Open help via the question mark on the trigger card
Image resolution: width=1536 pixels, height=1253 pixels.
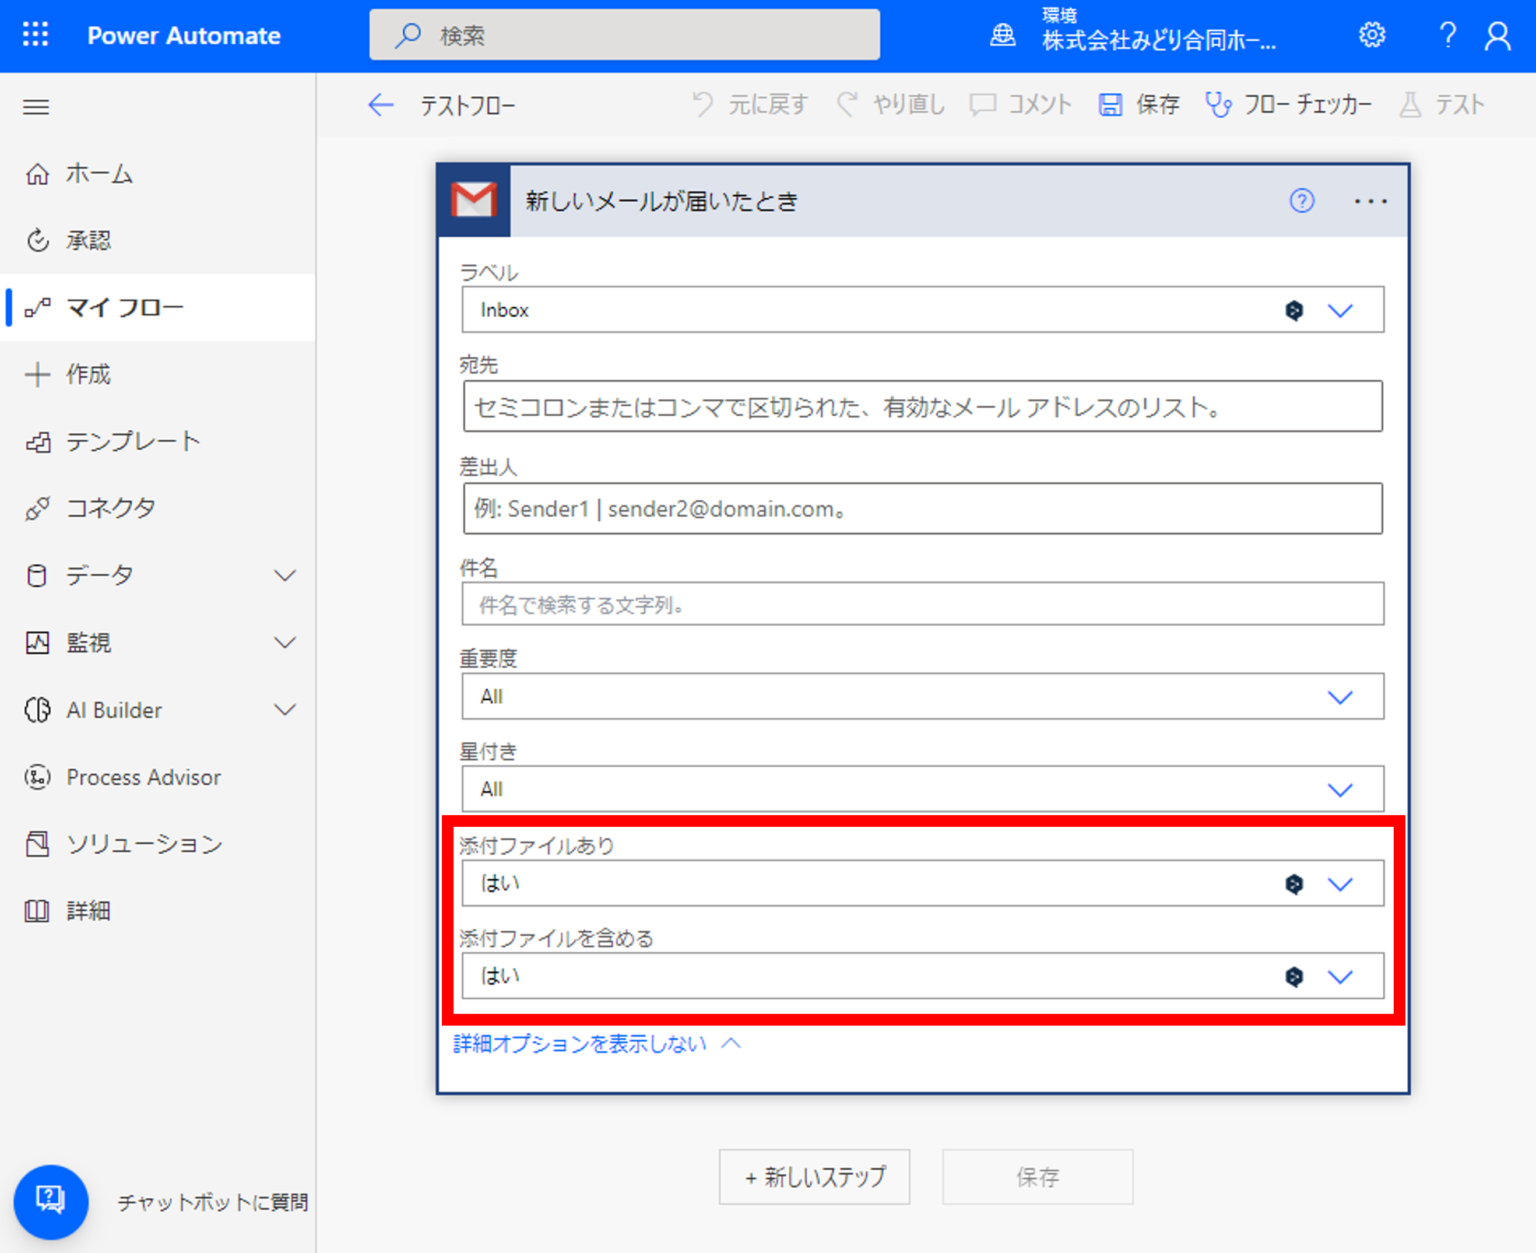pyautogui.click(x=1302, y=201)
